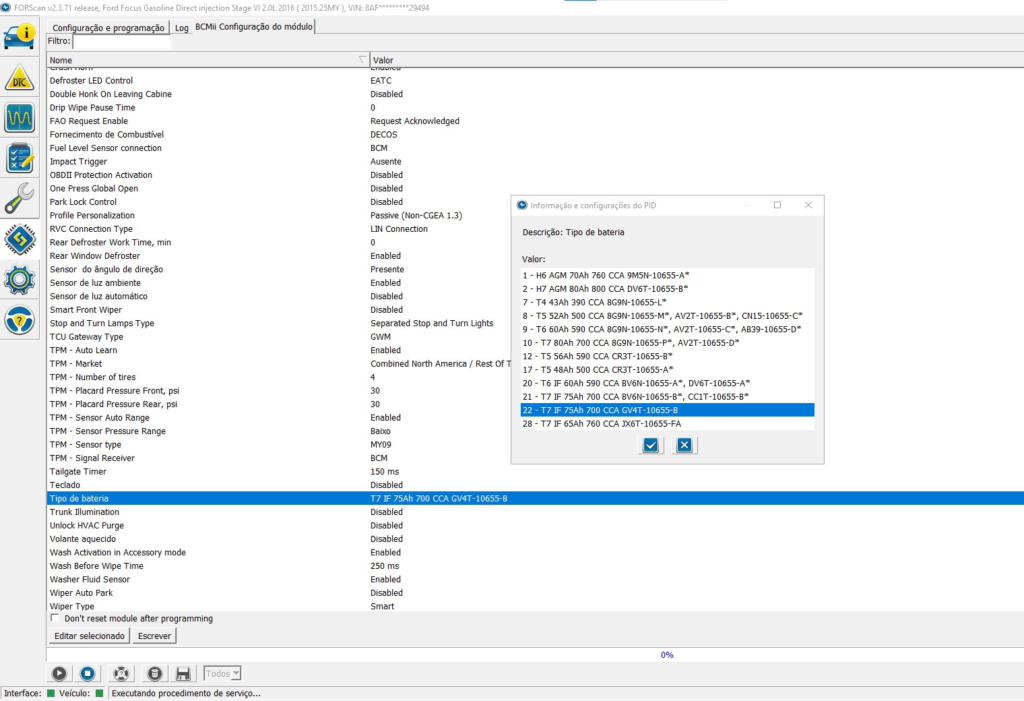The height and width of the screenshot is (701, 1024).
Task: Select battery option 8 - T5 52Ah
Action: tap(667, 316)
